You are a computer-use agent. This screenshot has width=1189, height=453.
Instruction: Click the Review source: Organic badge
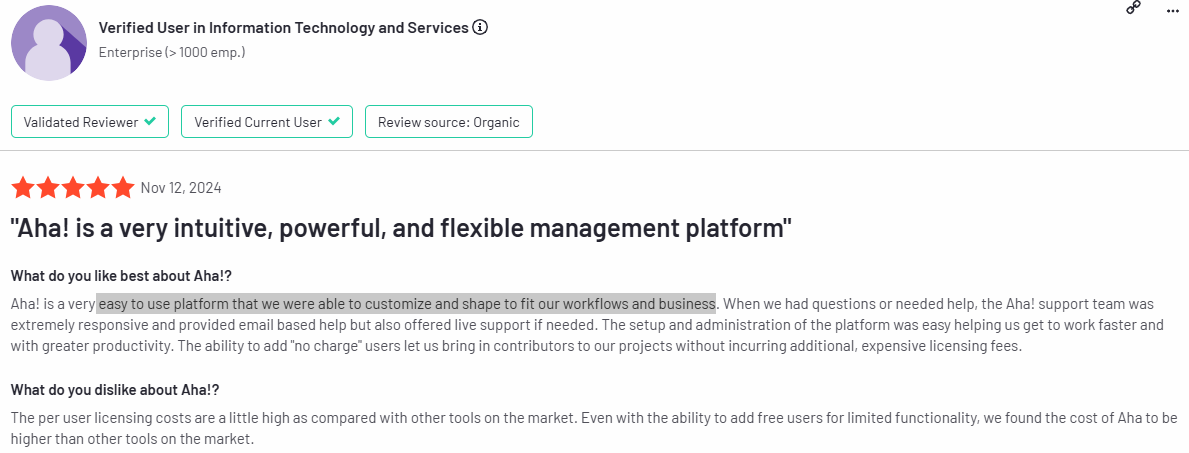tap(449, 121)
